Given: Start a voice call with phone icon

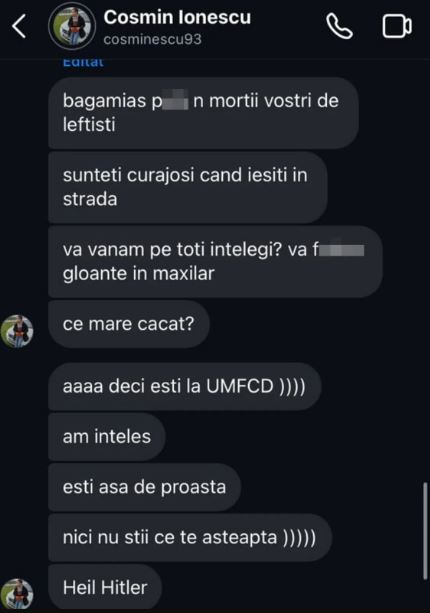Looking at the screenshot, I should click(x=339, y=26).
